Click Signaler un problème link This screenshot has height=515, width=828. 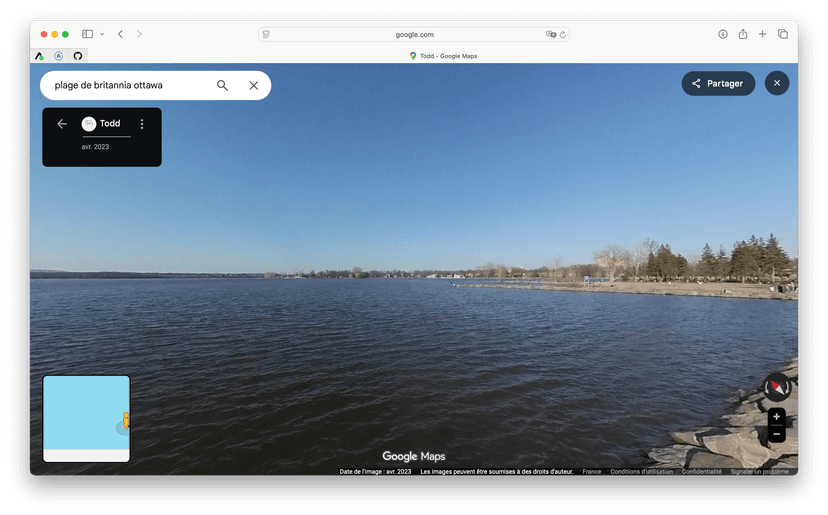[759, 472]
